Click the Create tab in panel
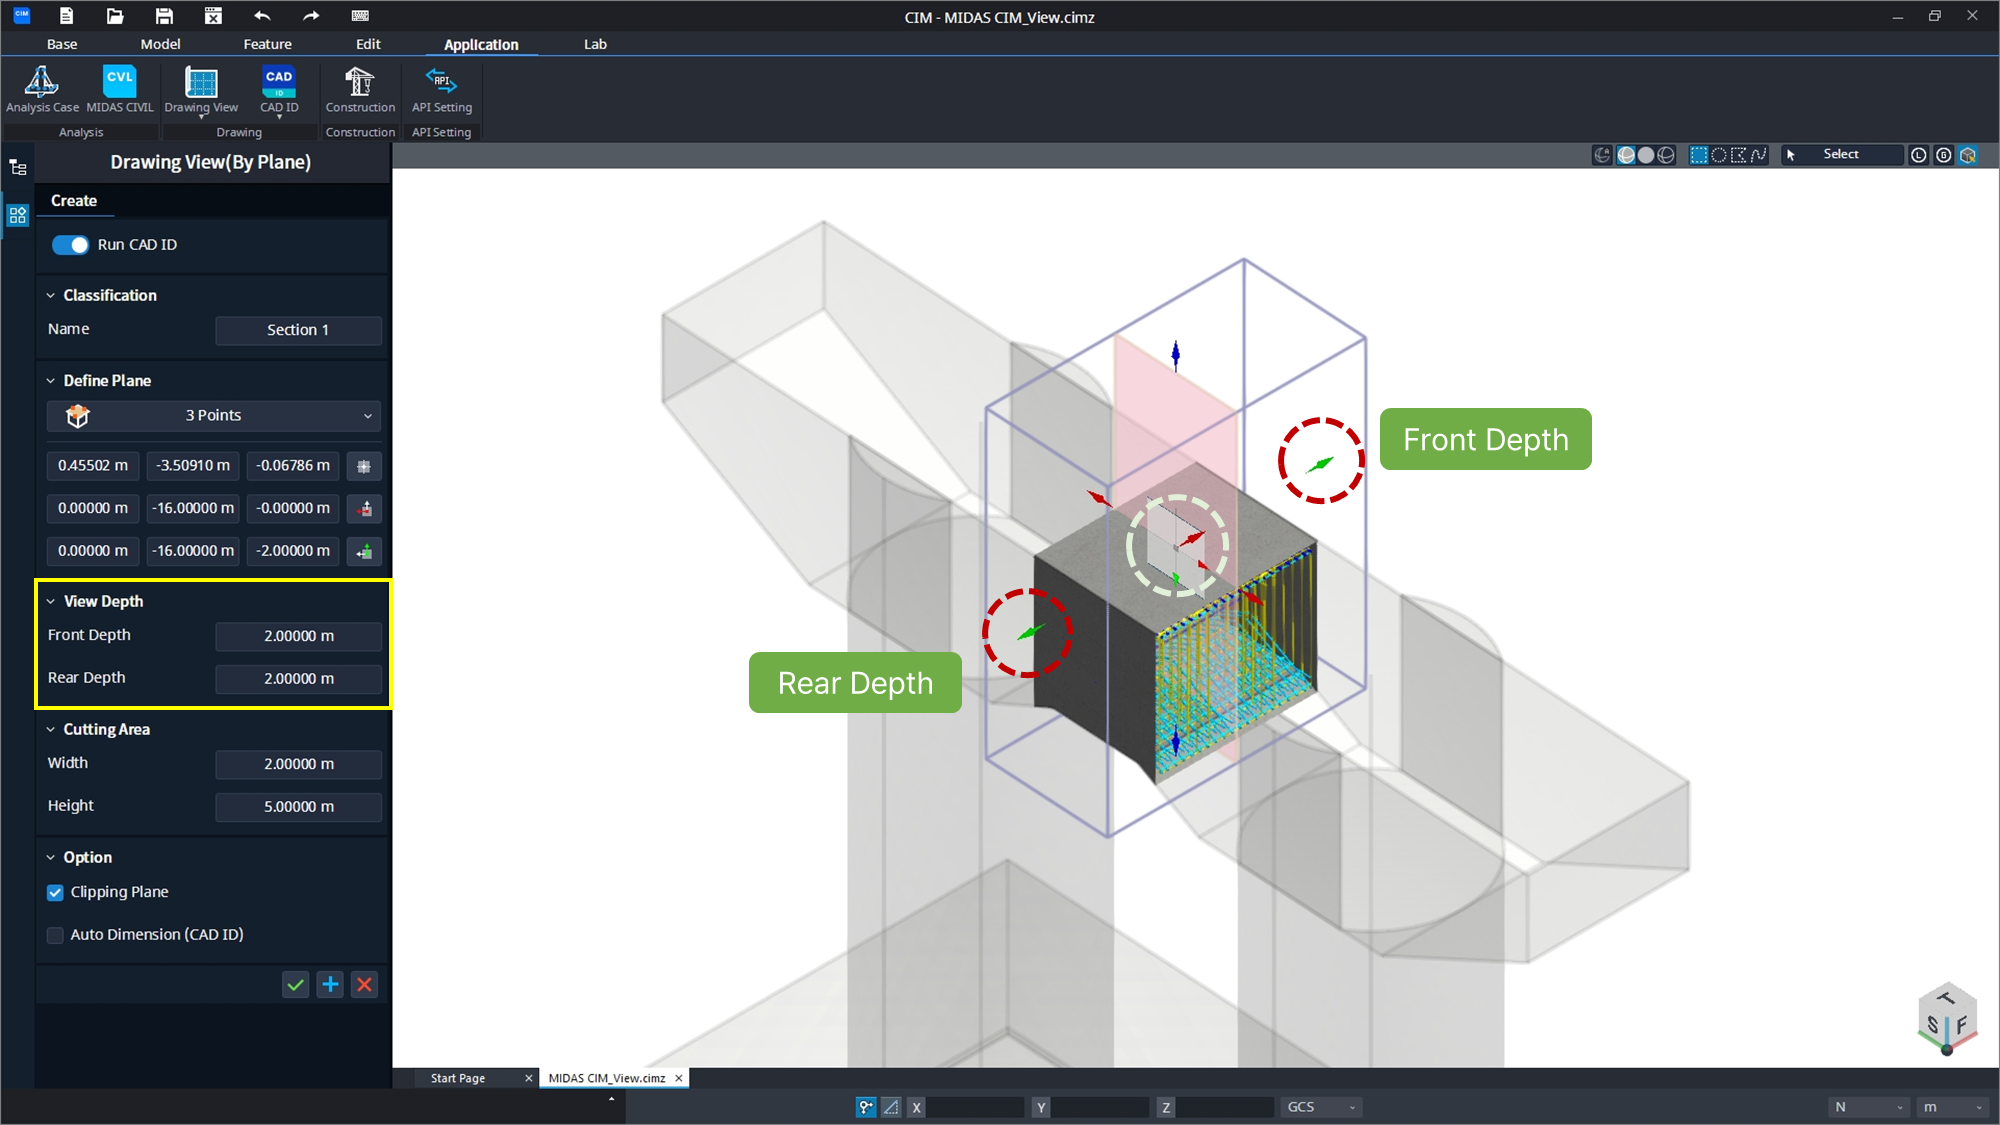This screenshot has height=1125, width=2000. pyautogui.click(x=74, y=201)
